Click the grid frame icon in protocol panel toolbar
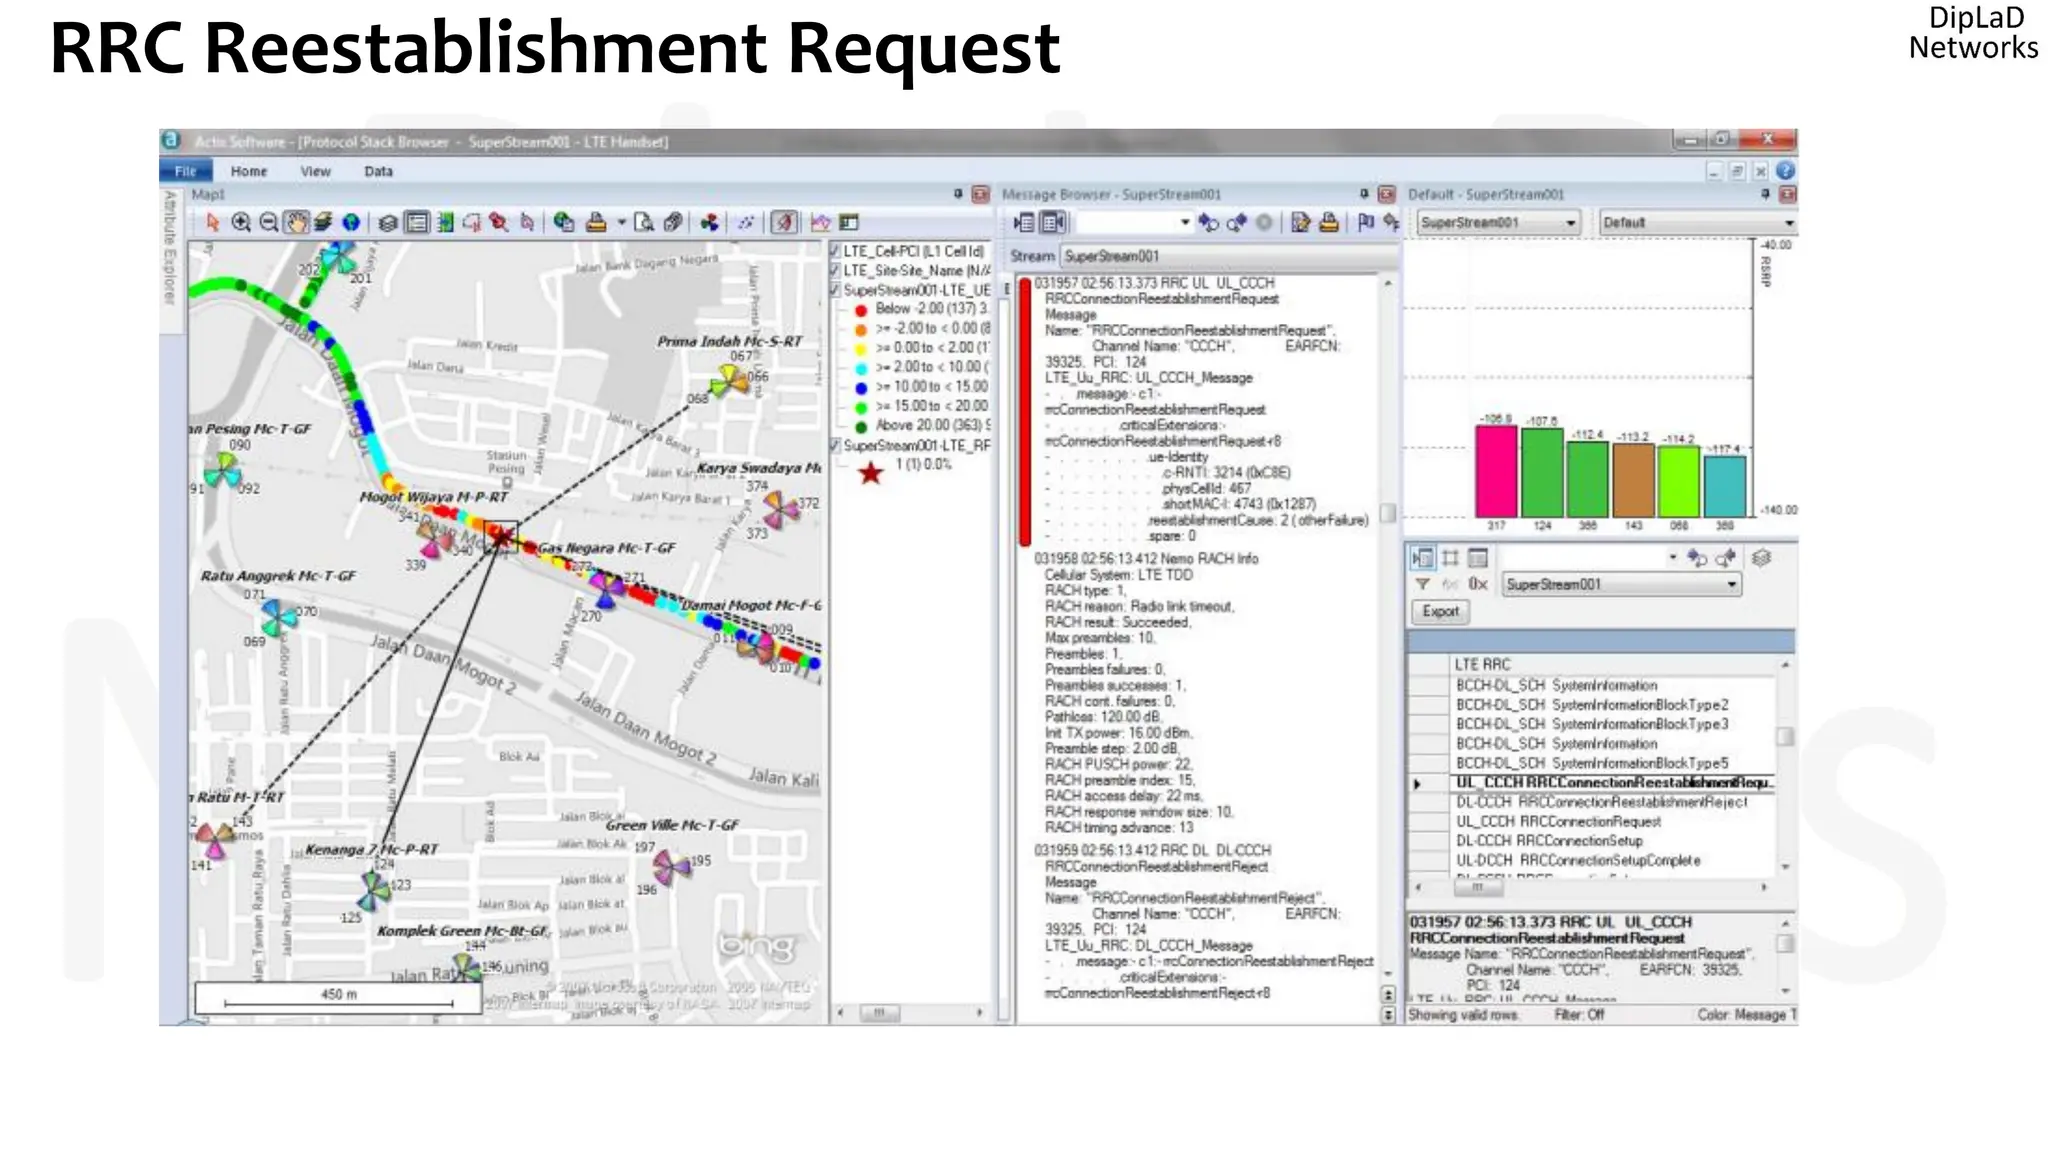 [x=1450, y=558]
